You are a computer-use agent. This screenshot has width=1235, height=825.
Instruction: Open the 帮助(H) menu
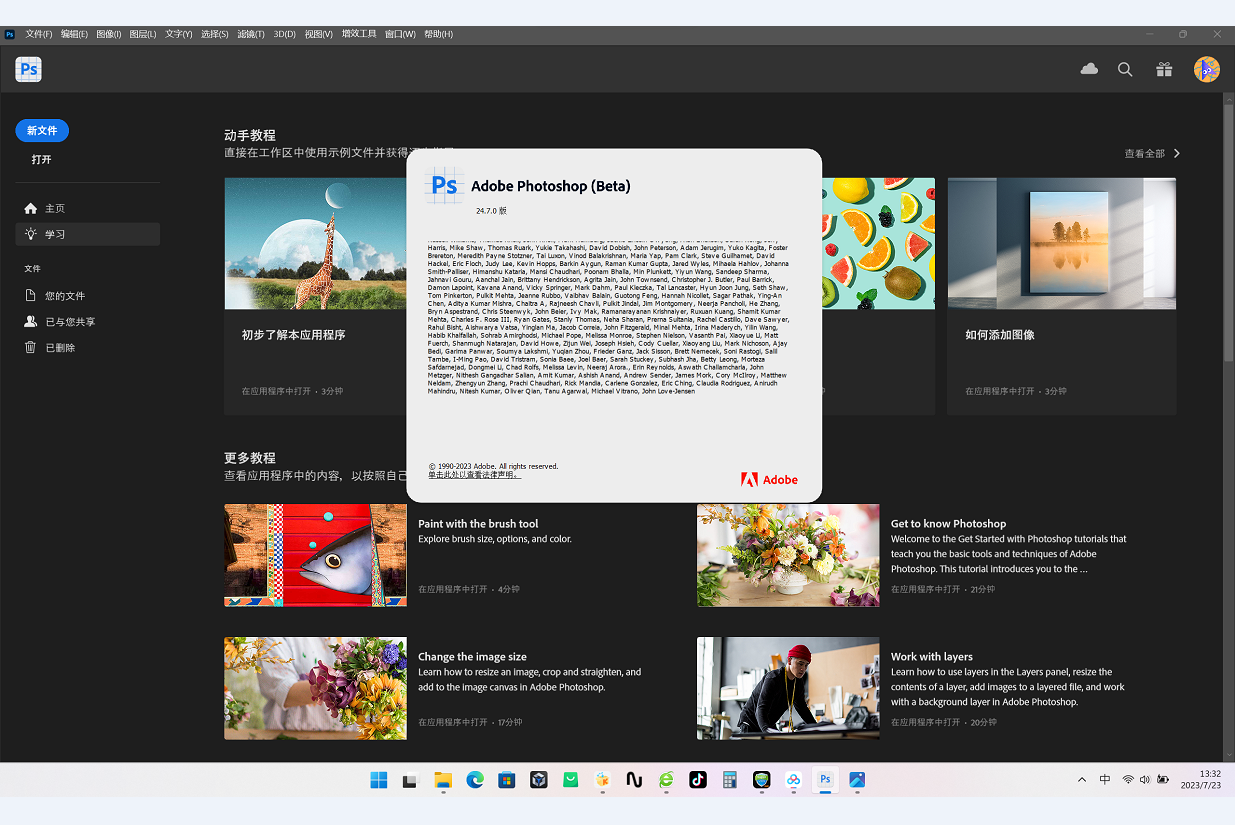point(438,34)
